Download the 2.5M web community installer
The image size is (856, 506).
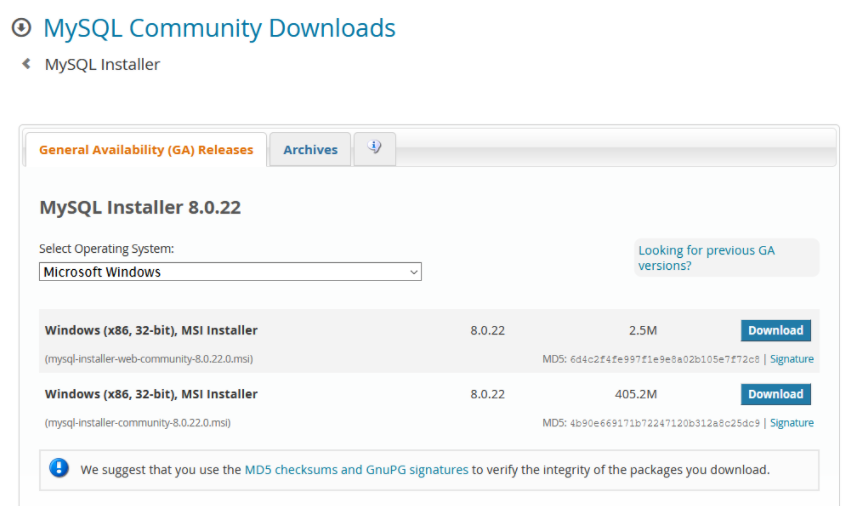click(x=776, y=330)
